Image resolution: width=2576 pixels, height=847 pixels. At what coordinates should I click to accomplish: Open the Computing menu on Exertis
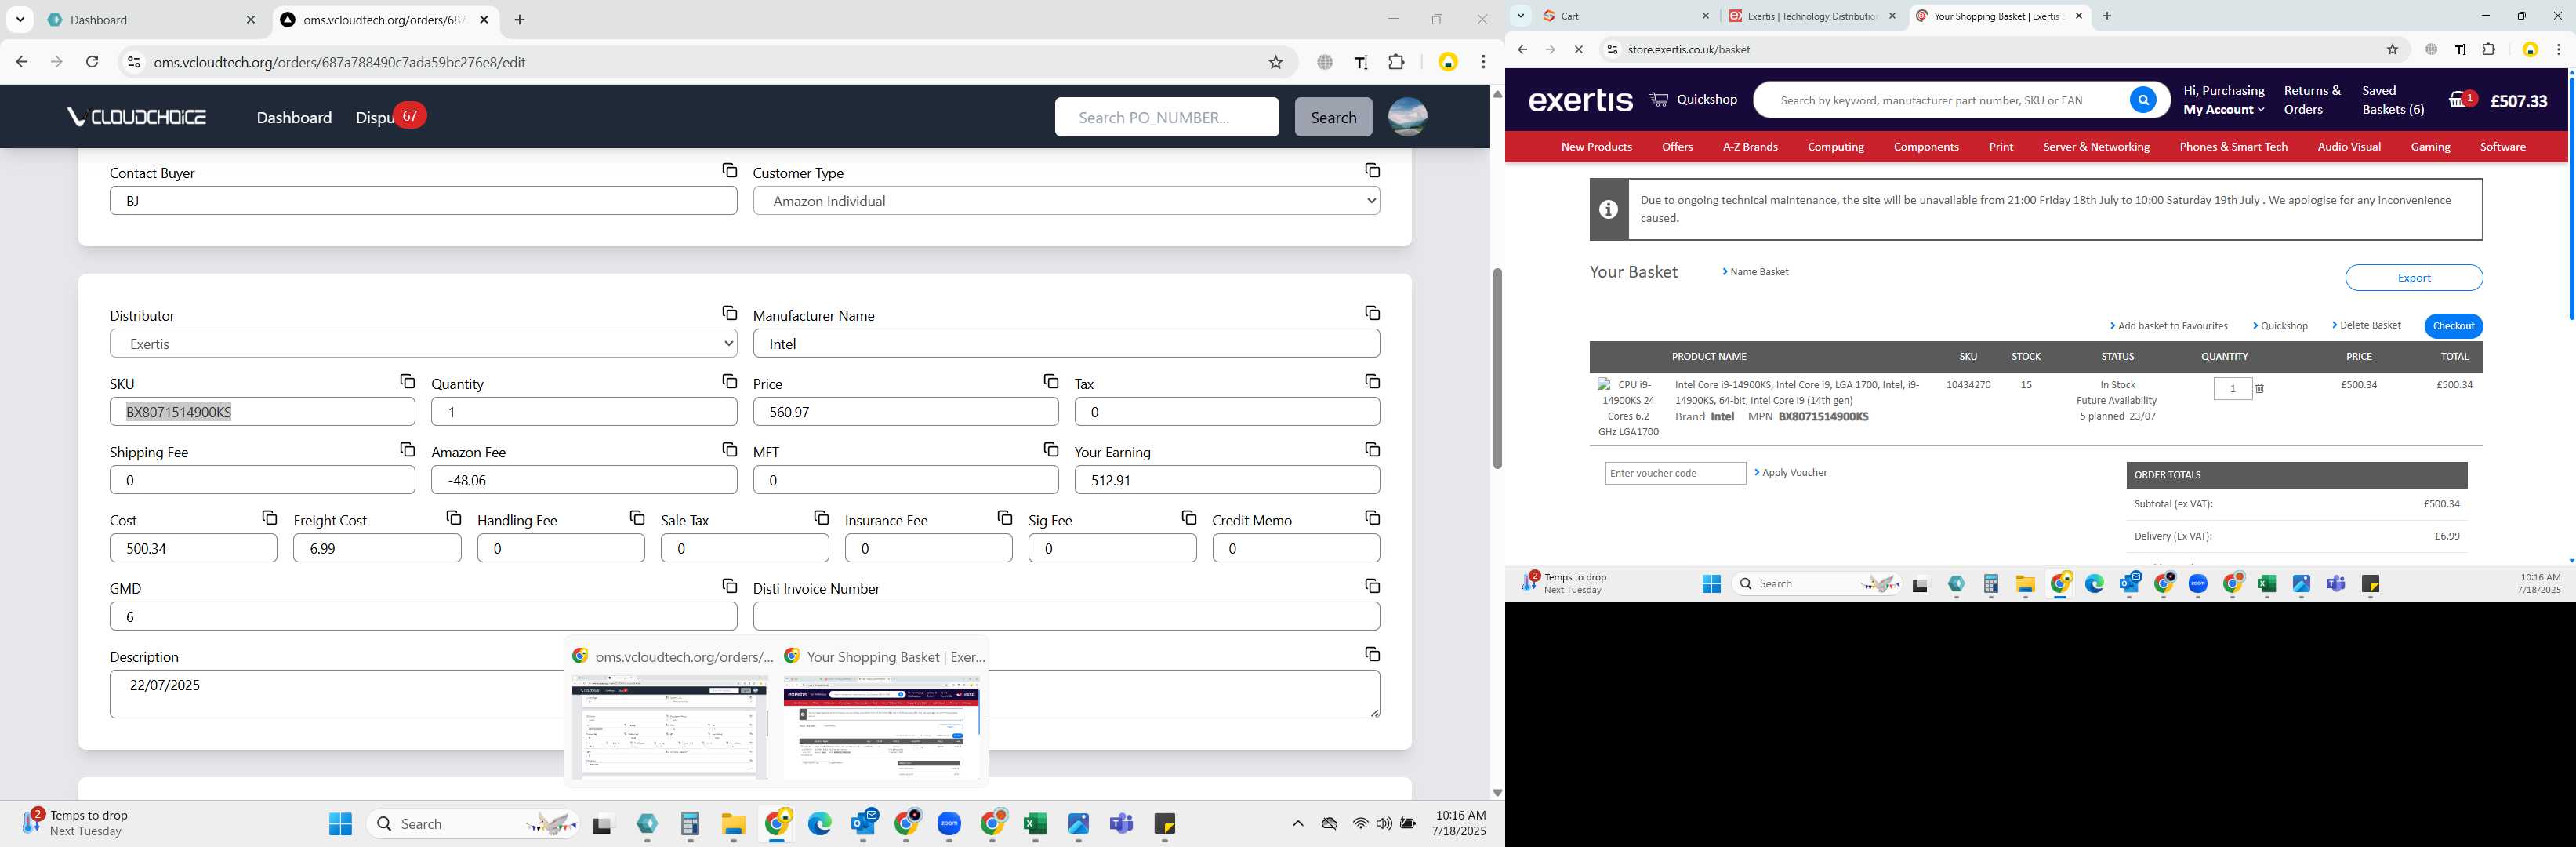coord(1835,147)
